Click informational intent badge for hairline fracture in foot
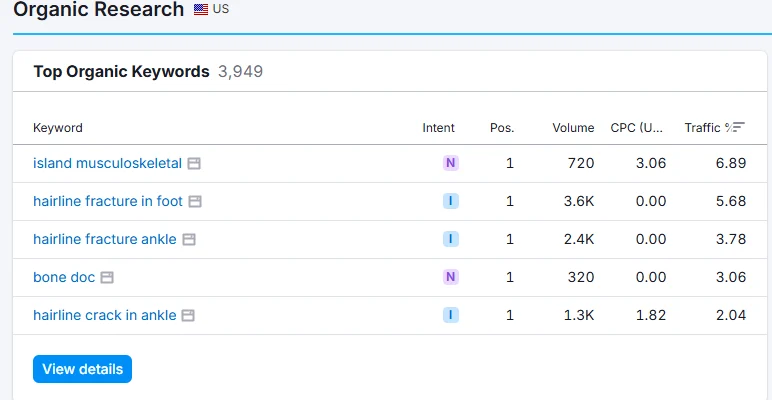Viewport: 772px width, 400px height. click(x=451, y=201)
